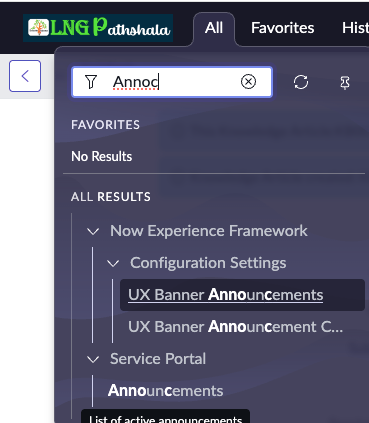Click the LNG Pathshala logo
The height and width of the screenshot is (423, 369).
coord(98,28)
